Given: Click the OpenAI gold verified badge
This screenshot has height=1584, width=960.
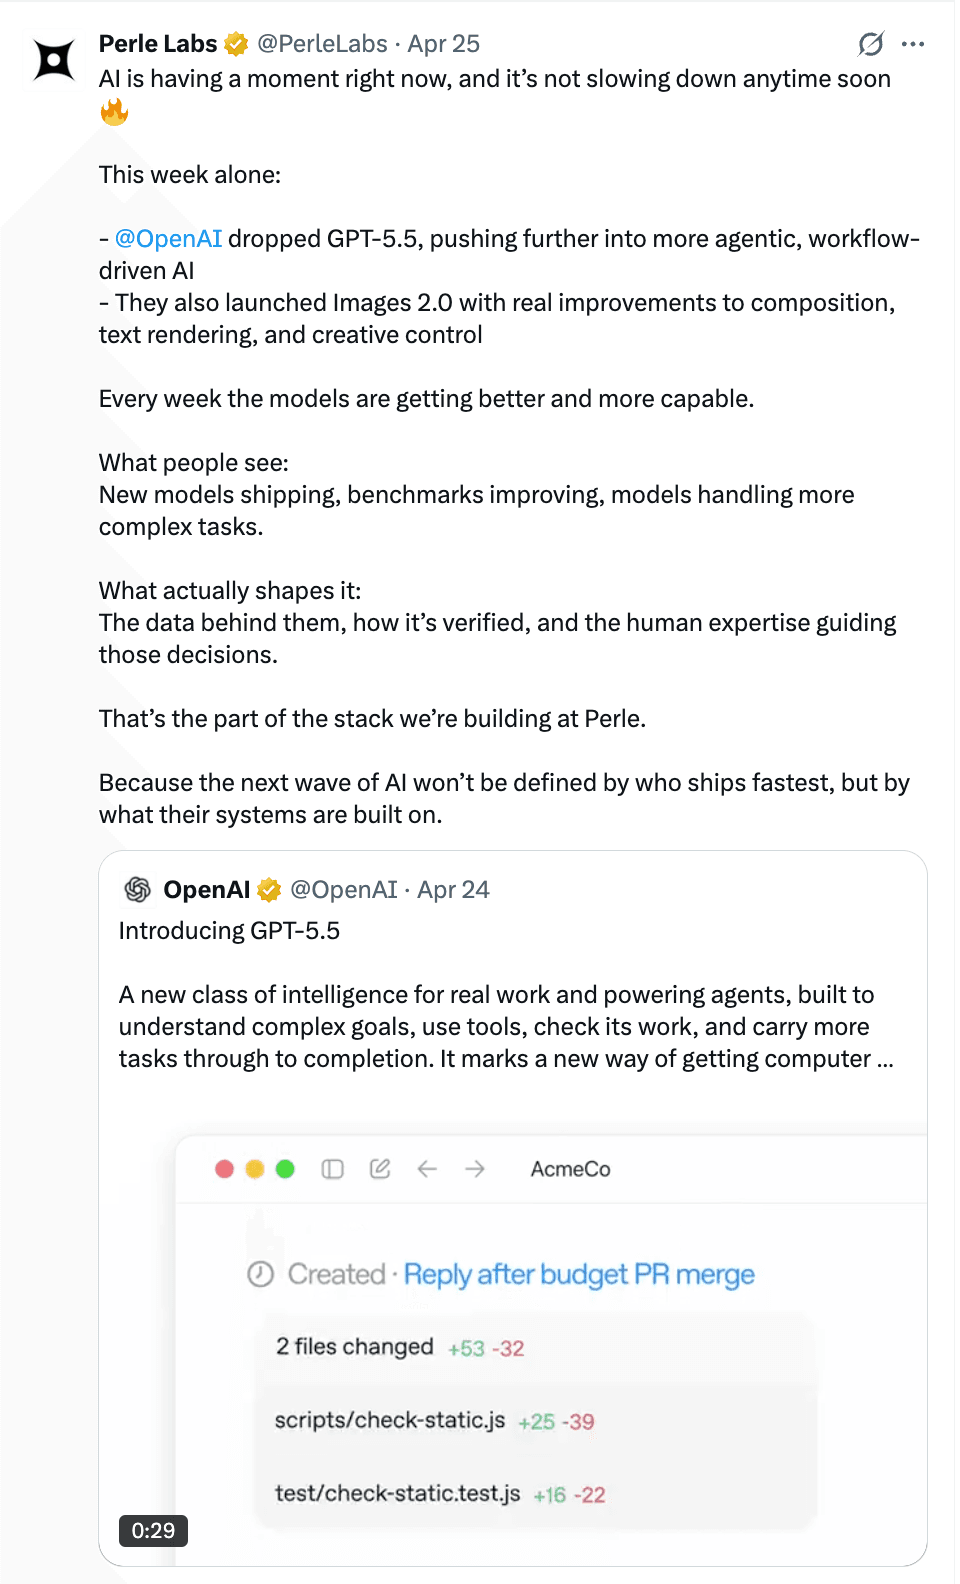Looking at the screenshot, I should click(x=269, y=889).
